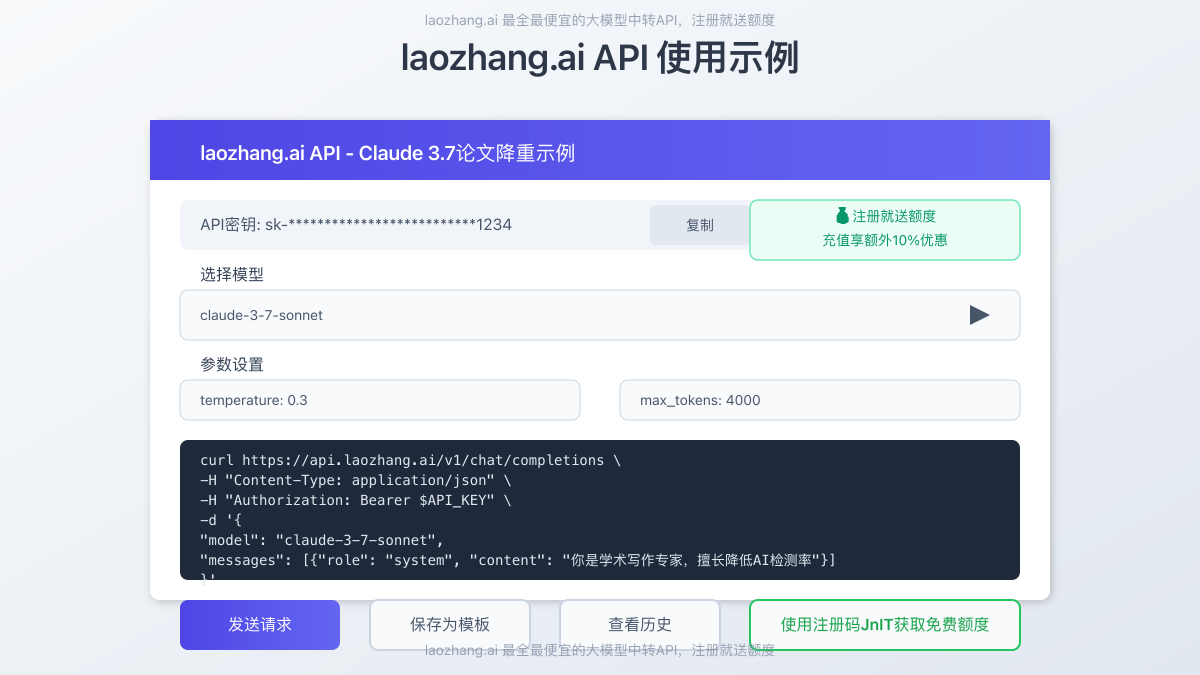Click the 参数设置 label

(232, 364)
